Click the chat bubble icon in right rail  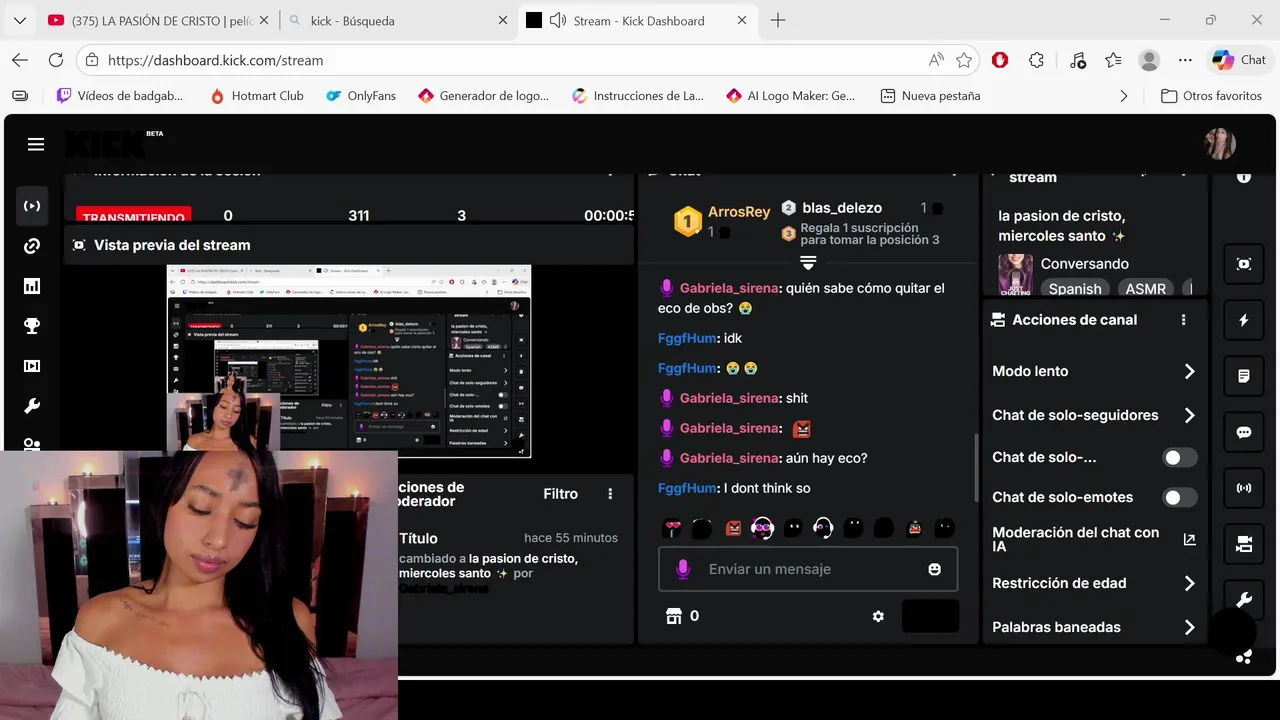coord(1244,432)
